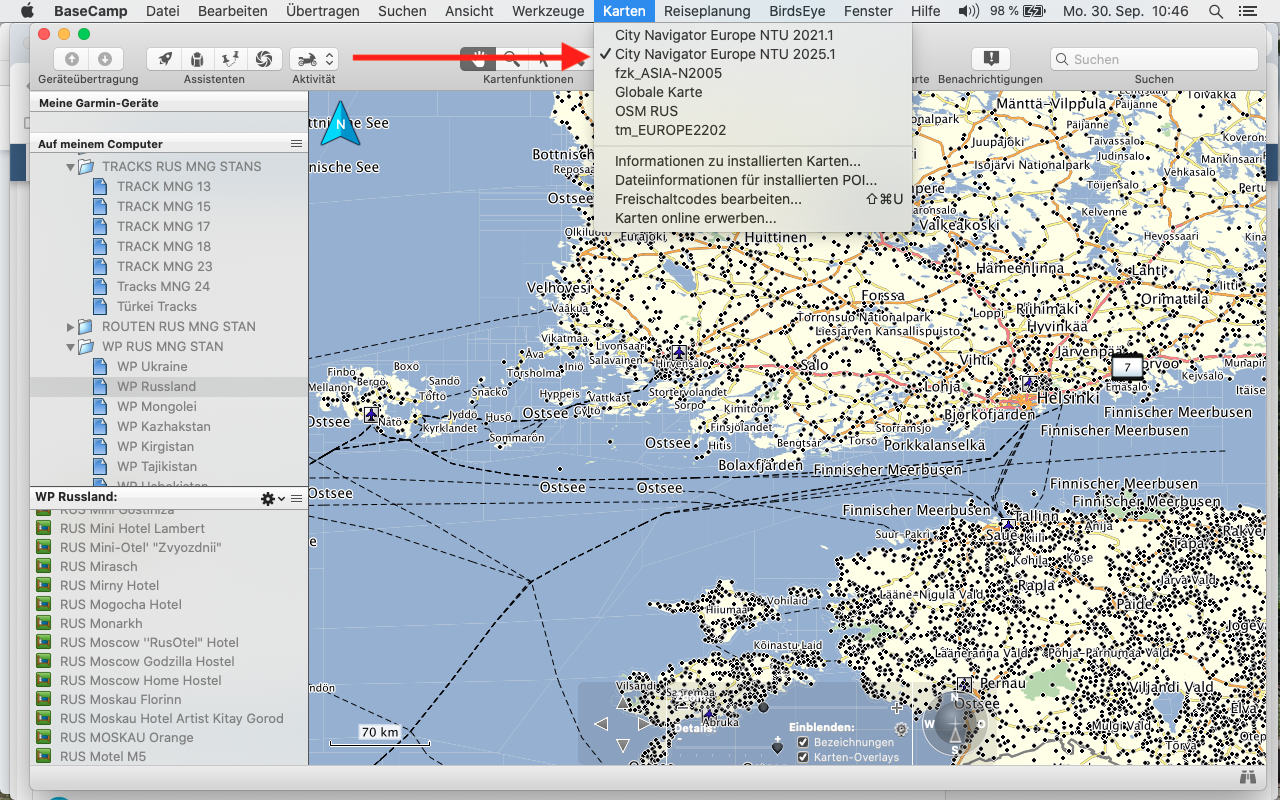Click the send to device upload arrow

72,59
